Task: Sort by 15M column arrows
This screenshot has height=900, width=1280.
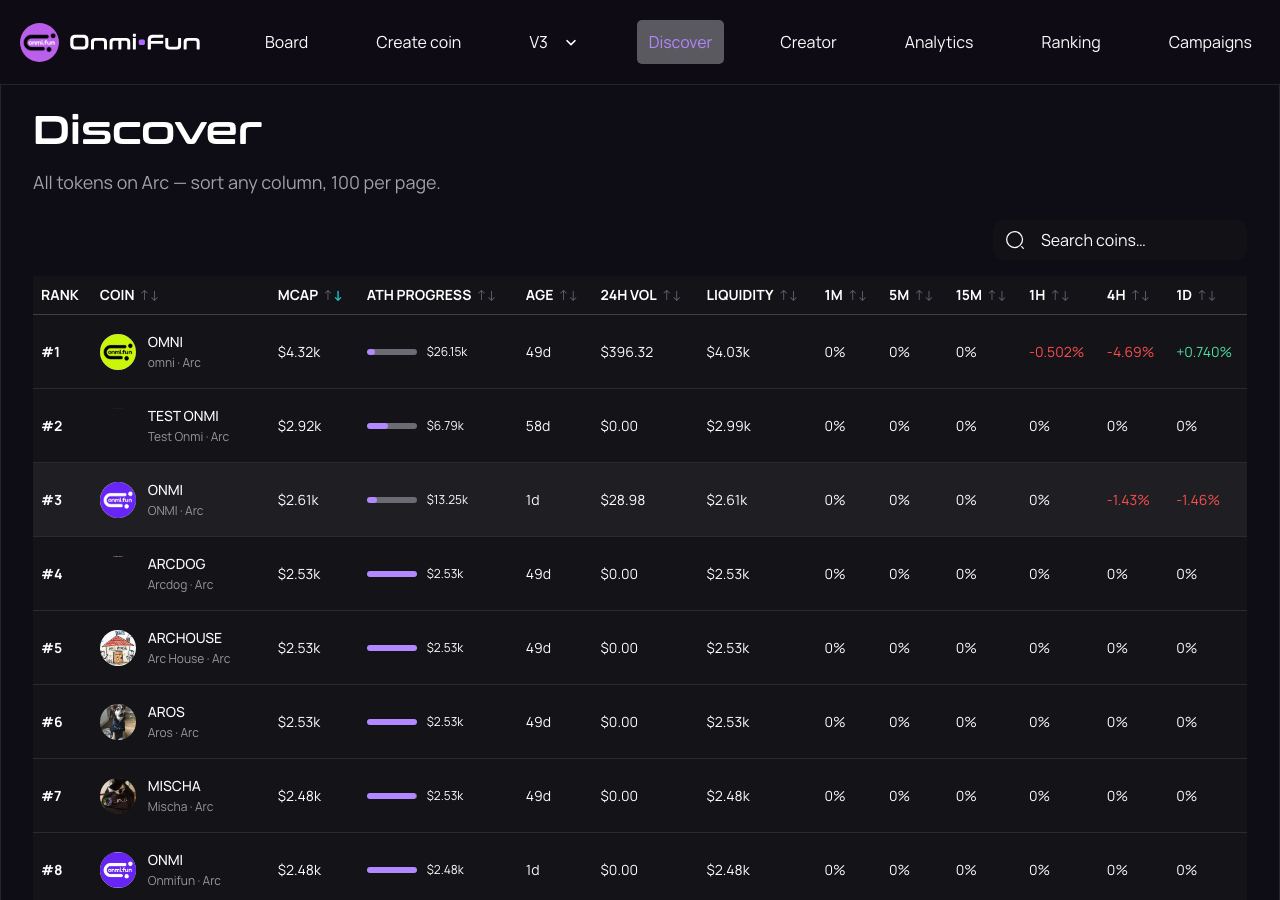Action: tap(997, 295)
